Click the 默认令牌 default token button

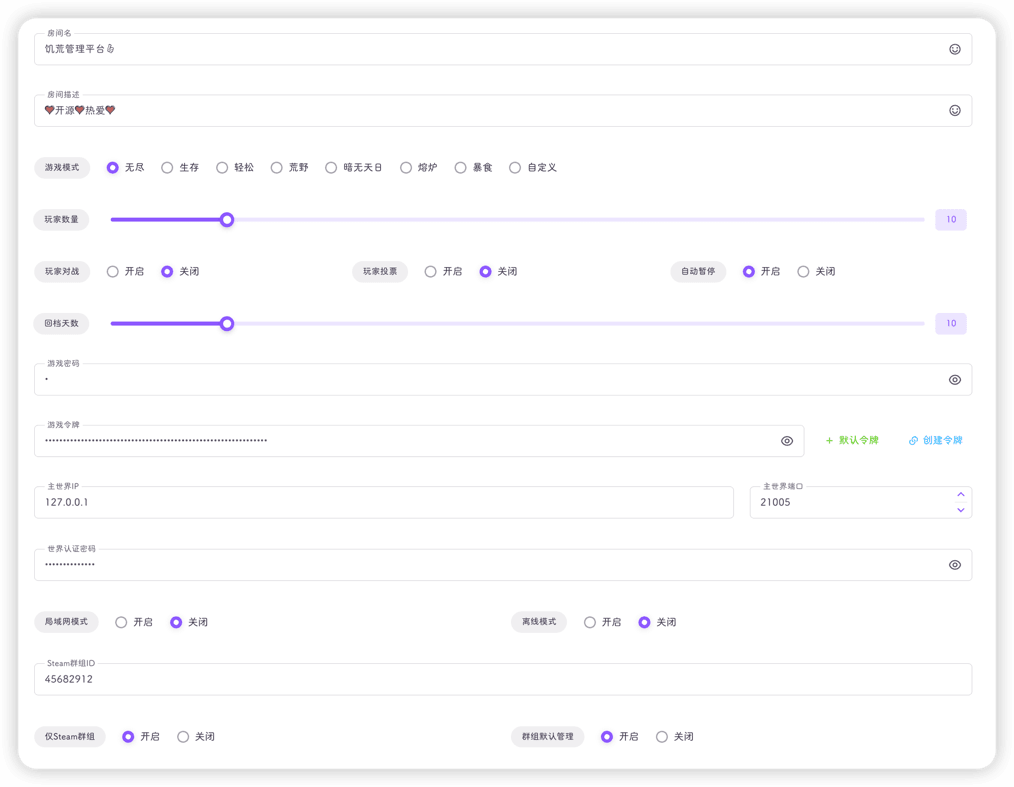point(851,441)
